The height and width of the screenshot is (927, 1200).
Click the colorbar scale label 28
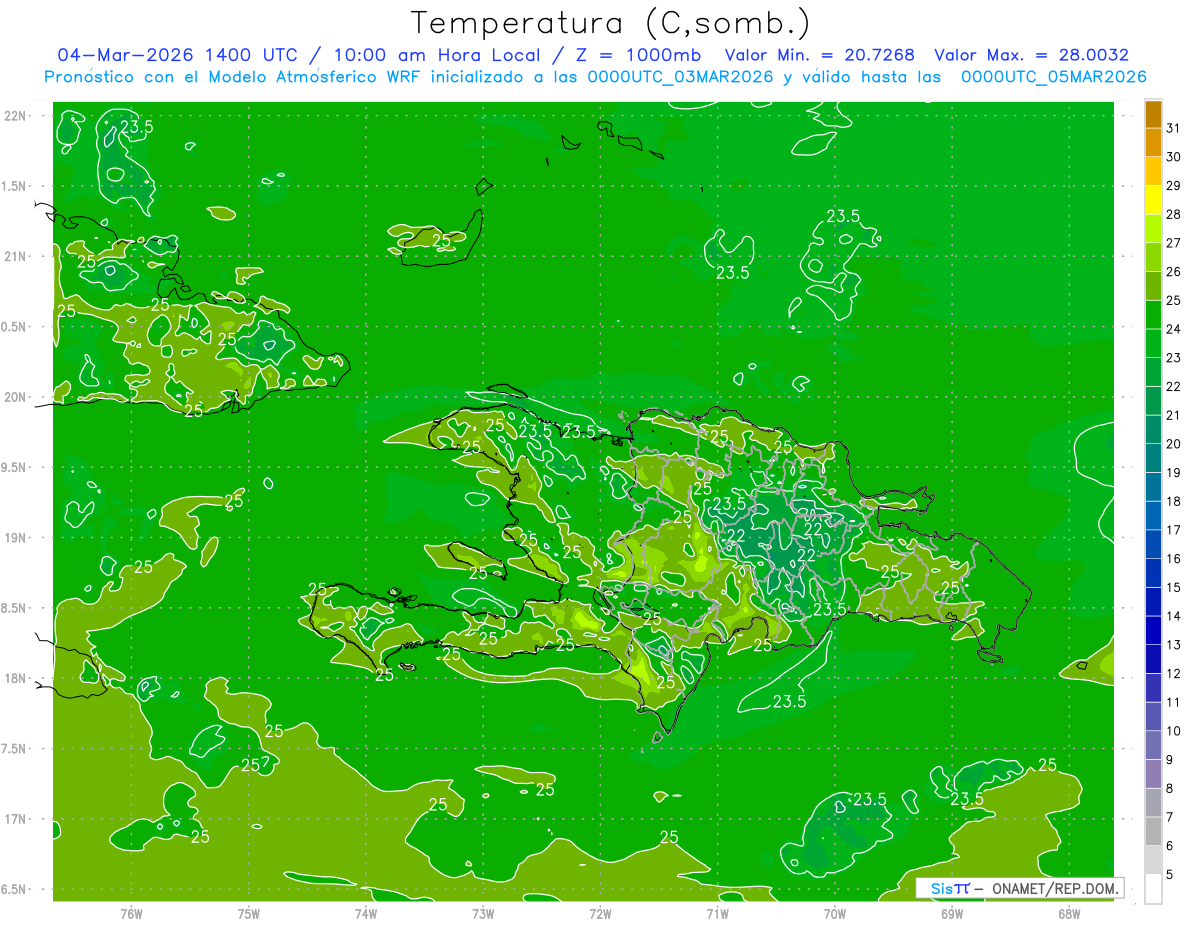(1174, 214)
